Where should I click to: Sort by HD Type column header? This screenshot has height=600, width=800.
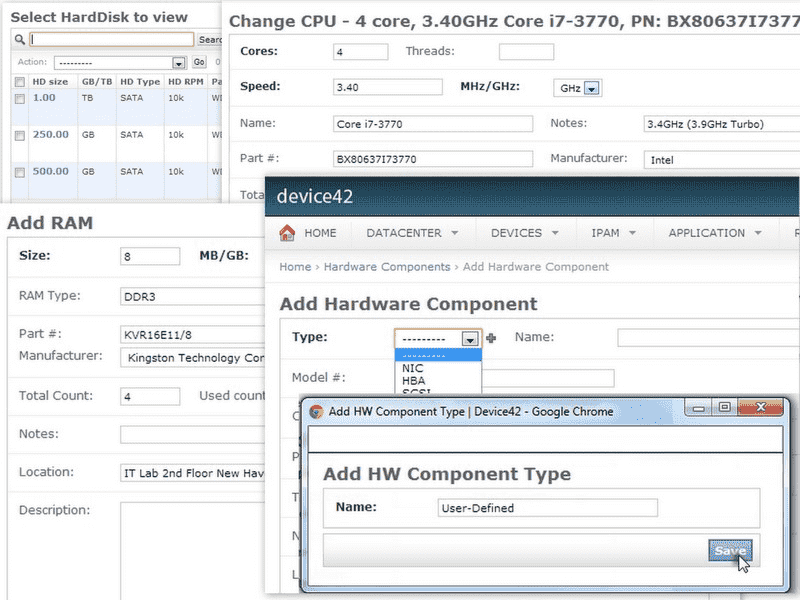click(x=140, y=82)
